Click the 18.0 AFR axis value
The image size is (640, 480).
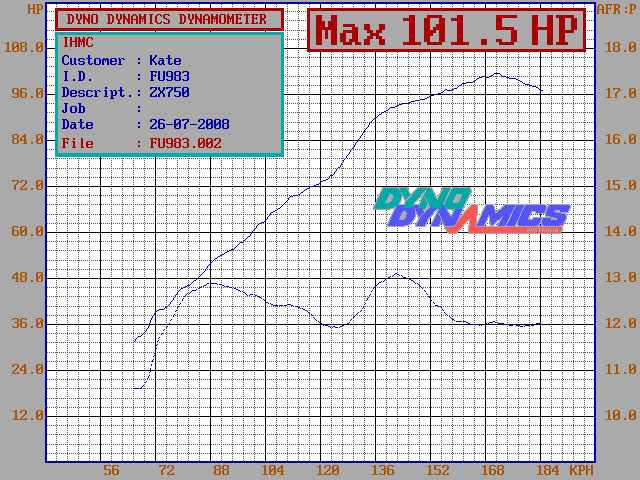pos(620,47)
